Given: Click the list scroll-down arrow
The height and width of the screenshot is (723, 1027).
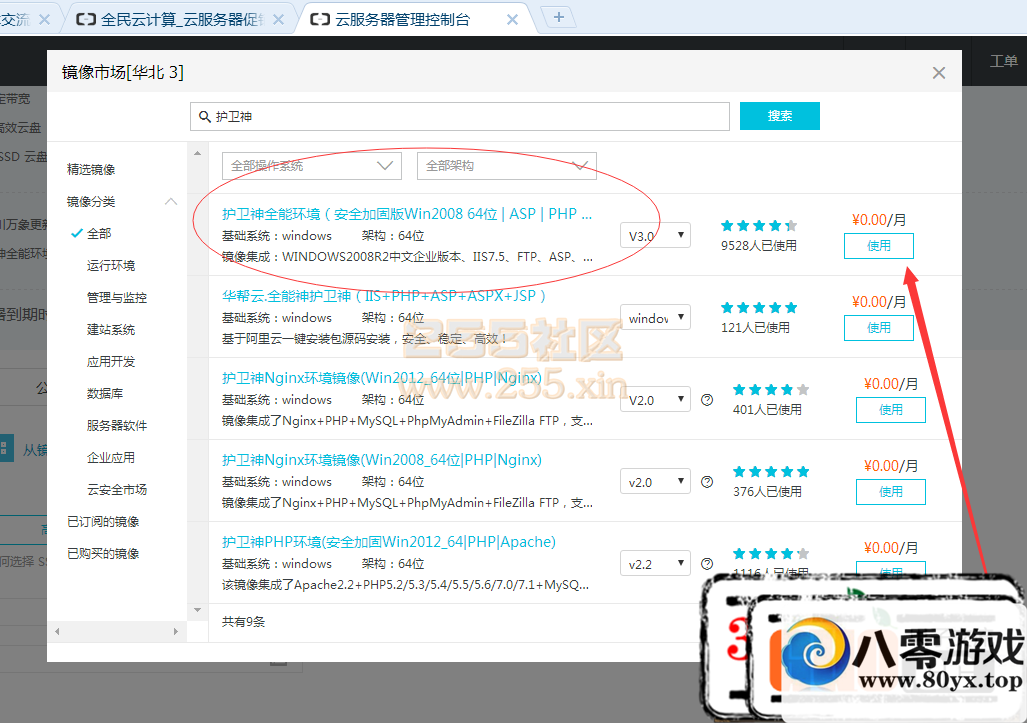Looking at the screenshot, I should 197,610.
